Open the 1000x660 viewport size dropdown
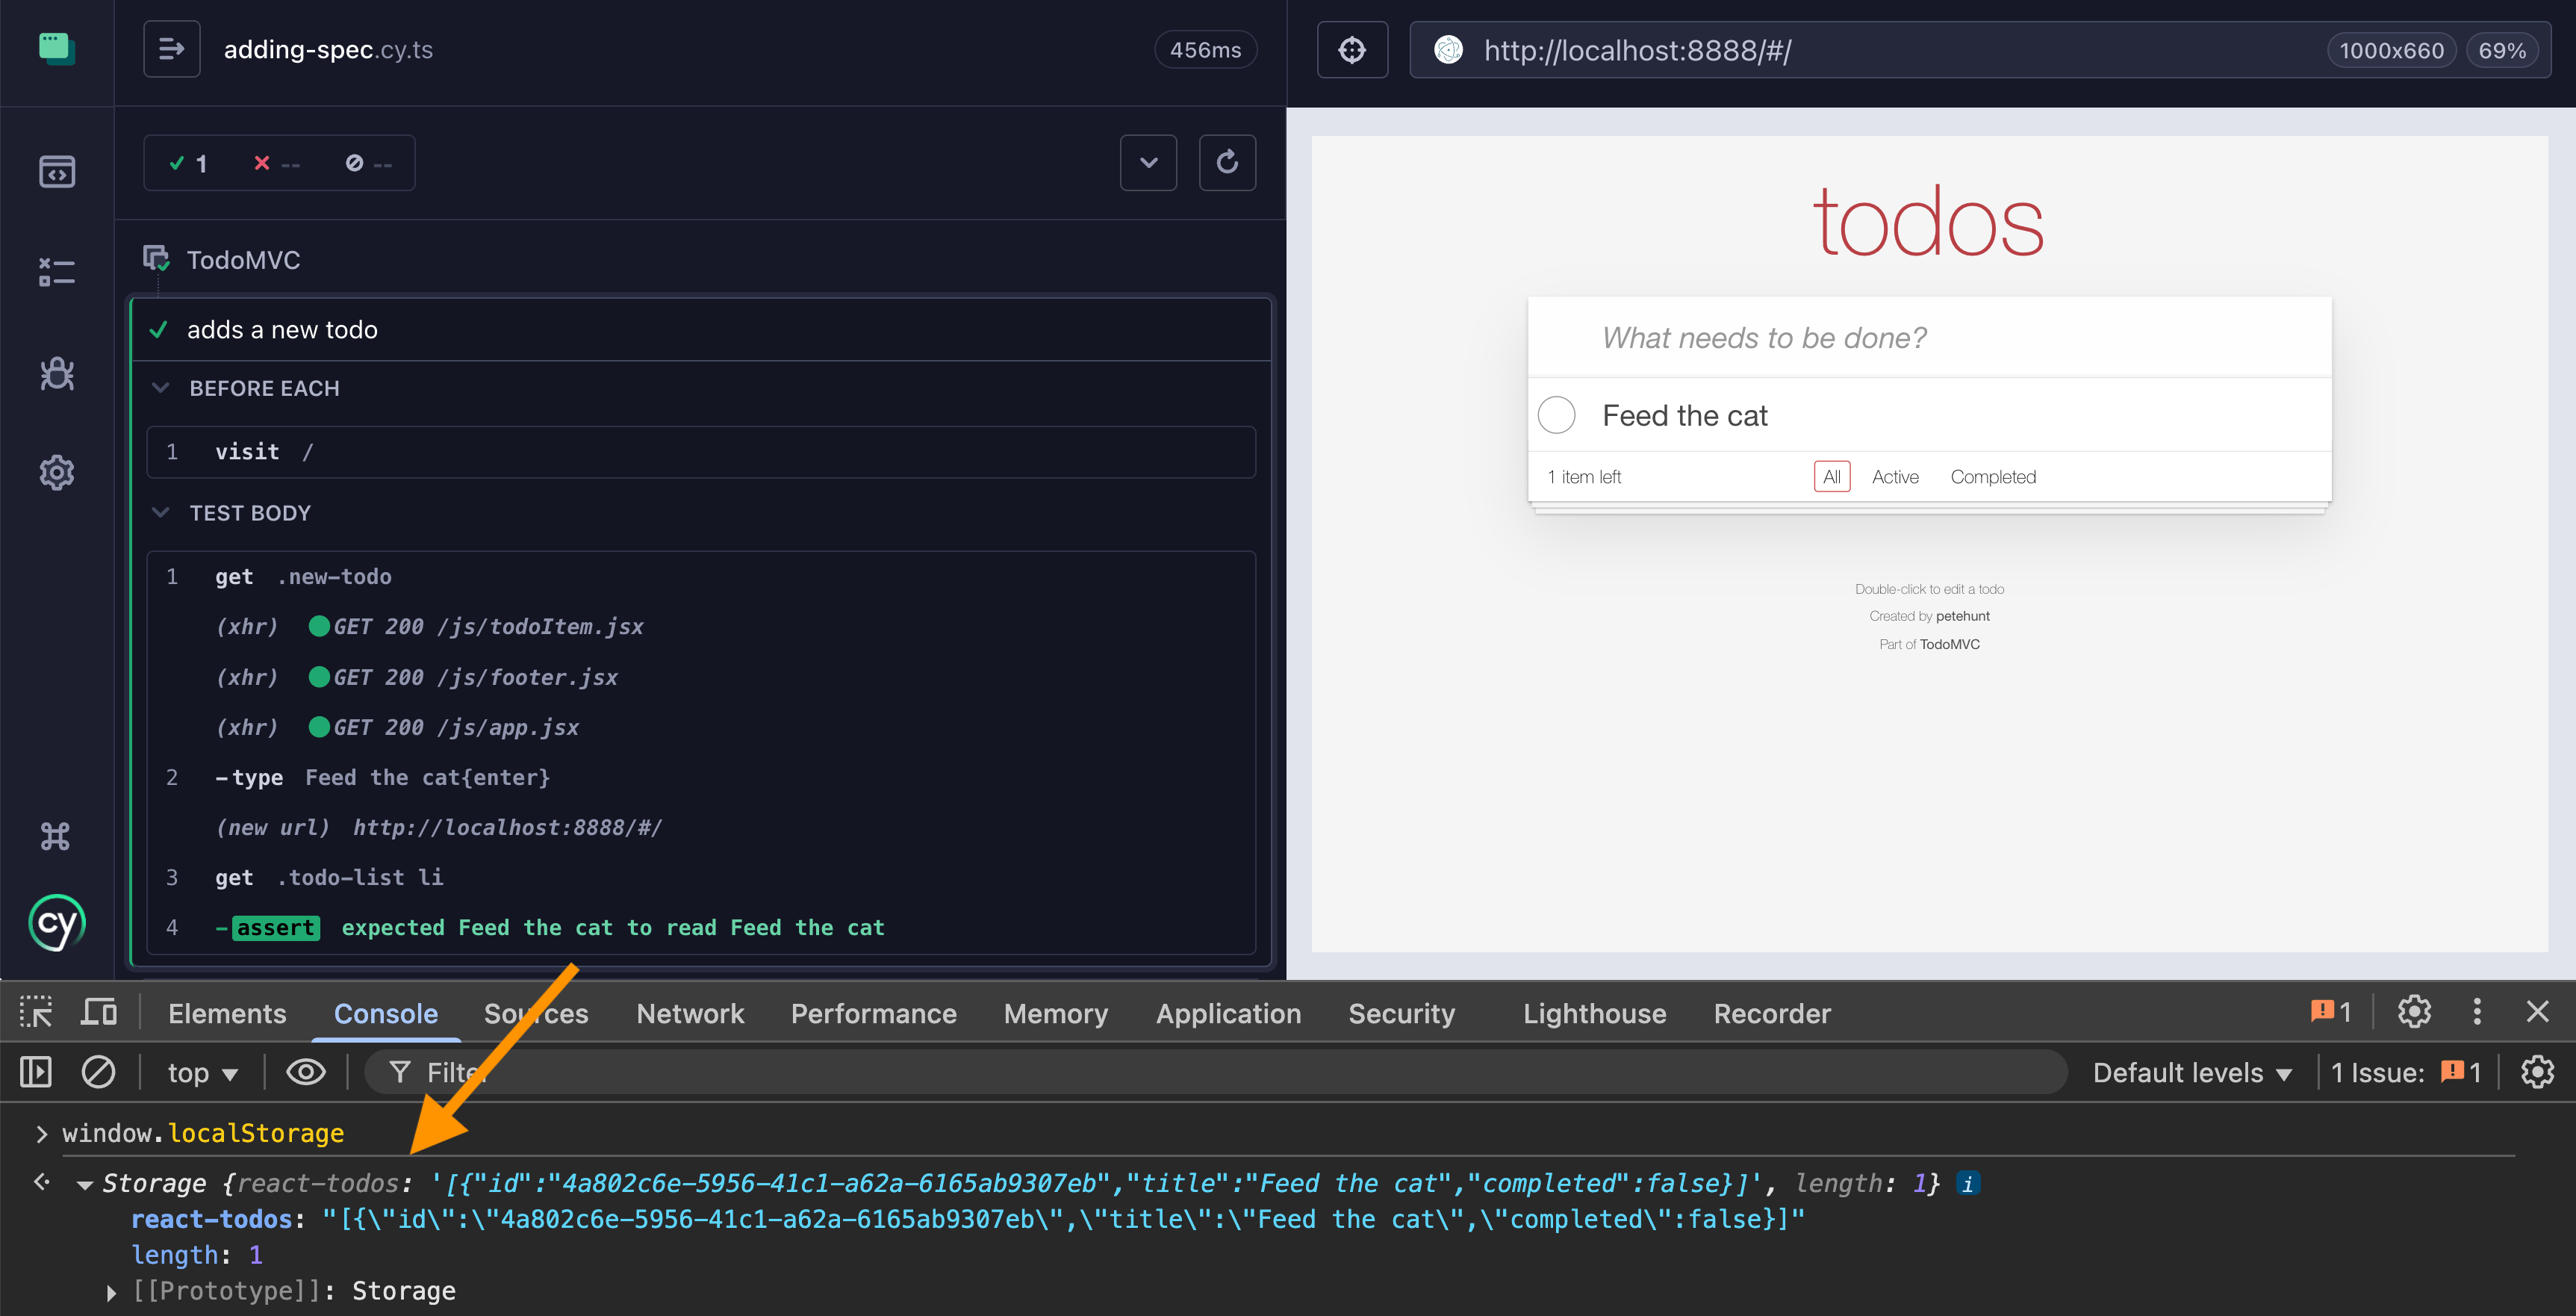The image size is (2576, 1316). (2391, 50)
